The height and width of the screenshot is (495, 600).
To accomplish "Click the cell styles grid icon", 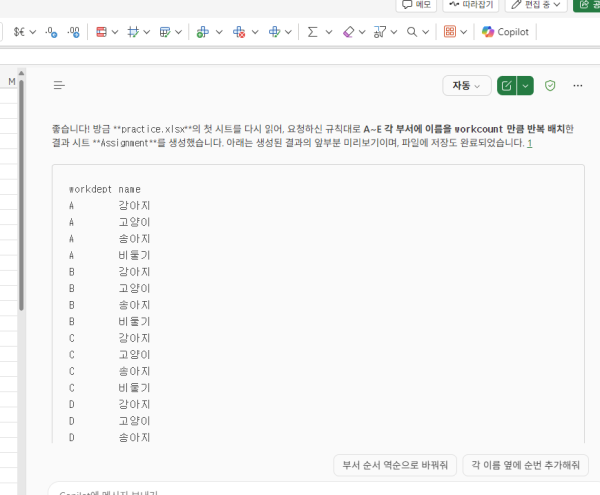I will pyautogui.click(x=133, y=32).
